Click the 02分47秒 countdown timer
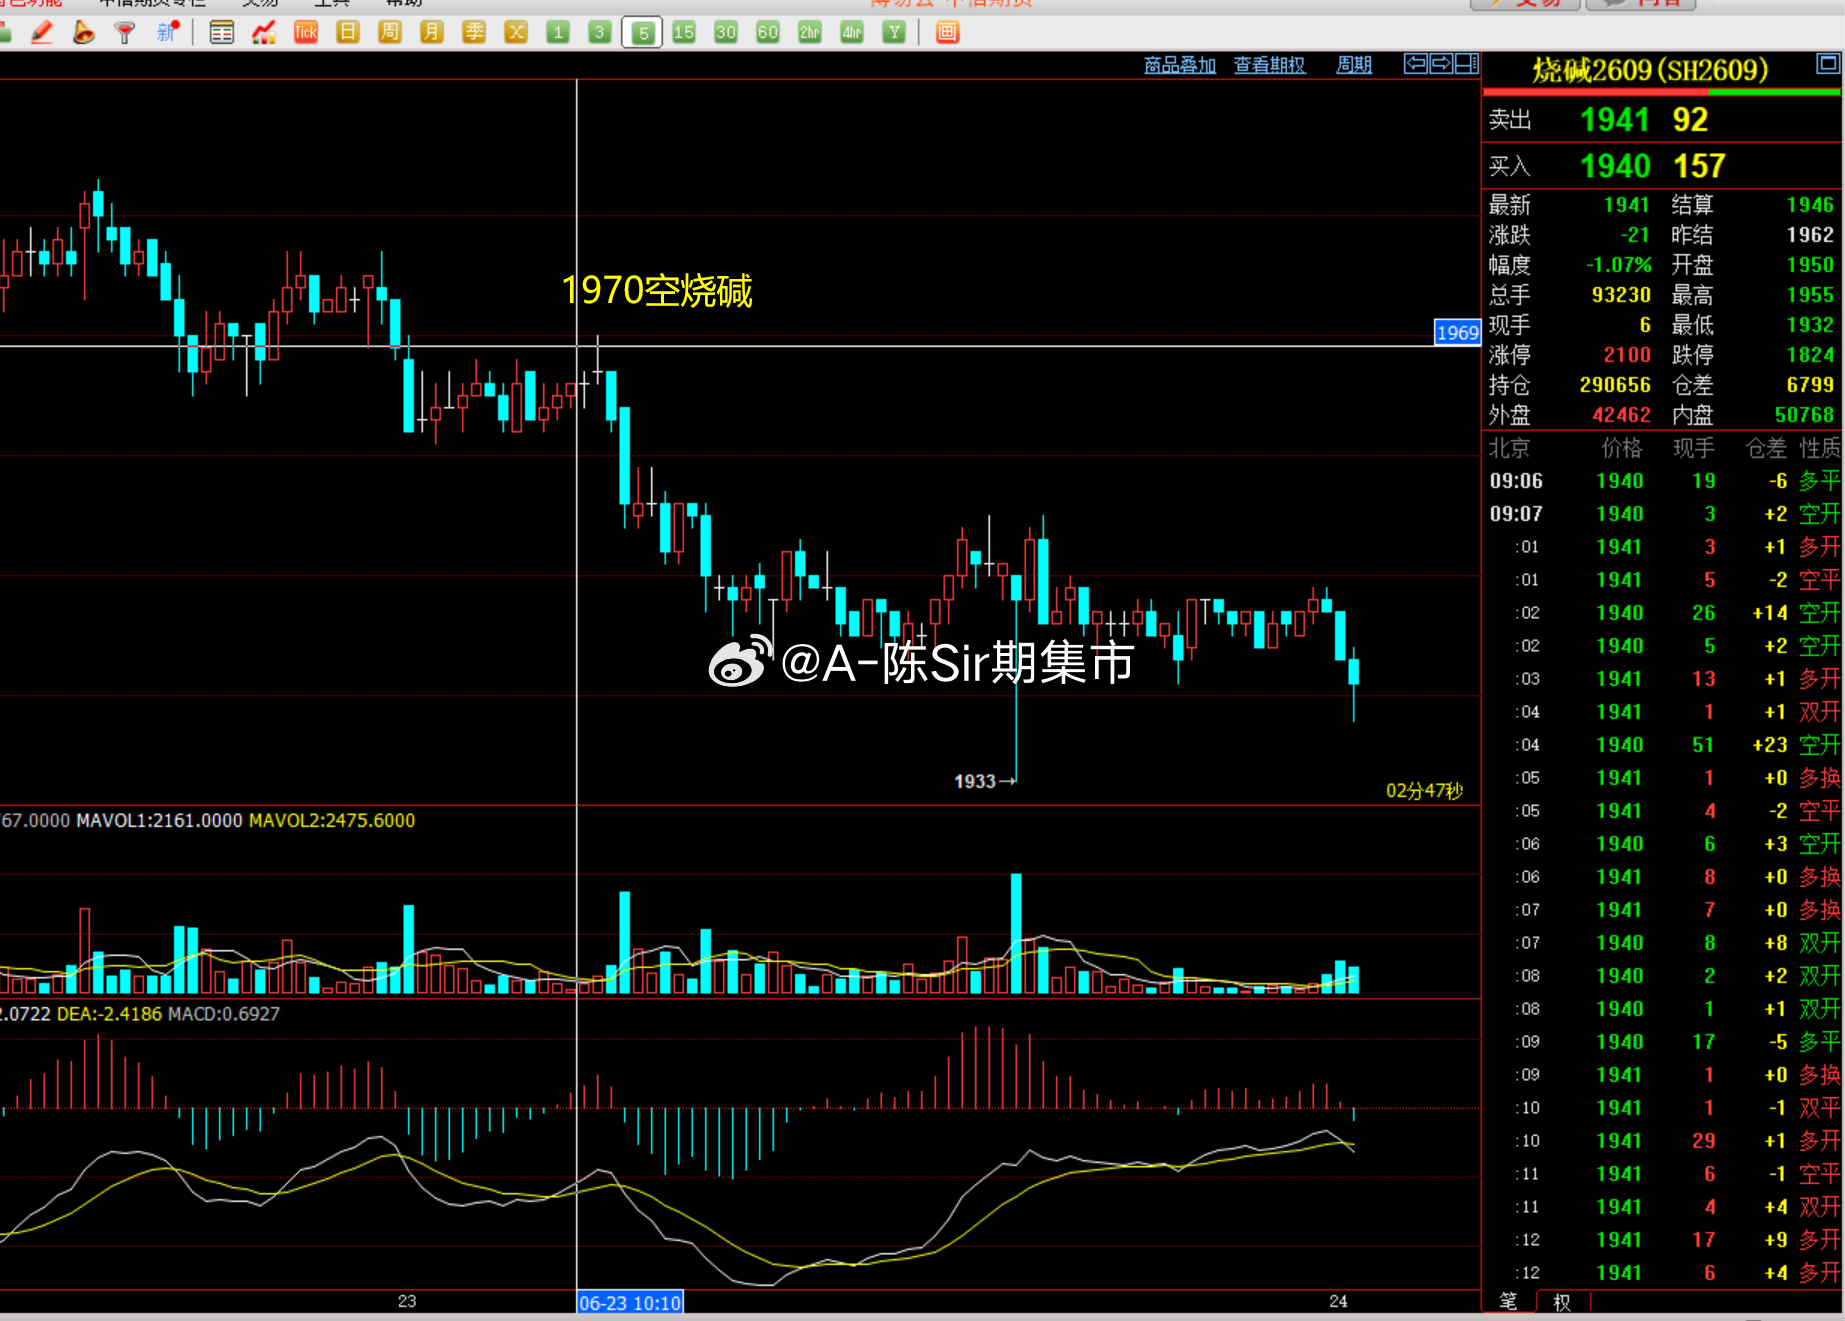The width and height of the screenshot is (1845, 1321). click(1424, 791)
